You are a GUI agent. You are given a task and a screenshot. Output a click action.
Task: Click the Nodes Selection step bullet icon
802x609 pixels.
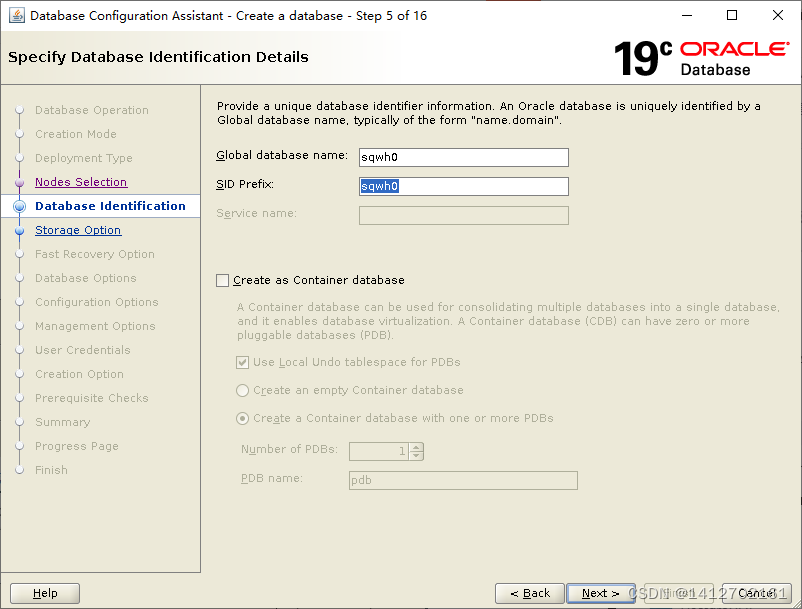tap(19, 182)
